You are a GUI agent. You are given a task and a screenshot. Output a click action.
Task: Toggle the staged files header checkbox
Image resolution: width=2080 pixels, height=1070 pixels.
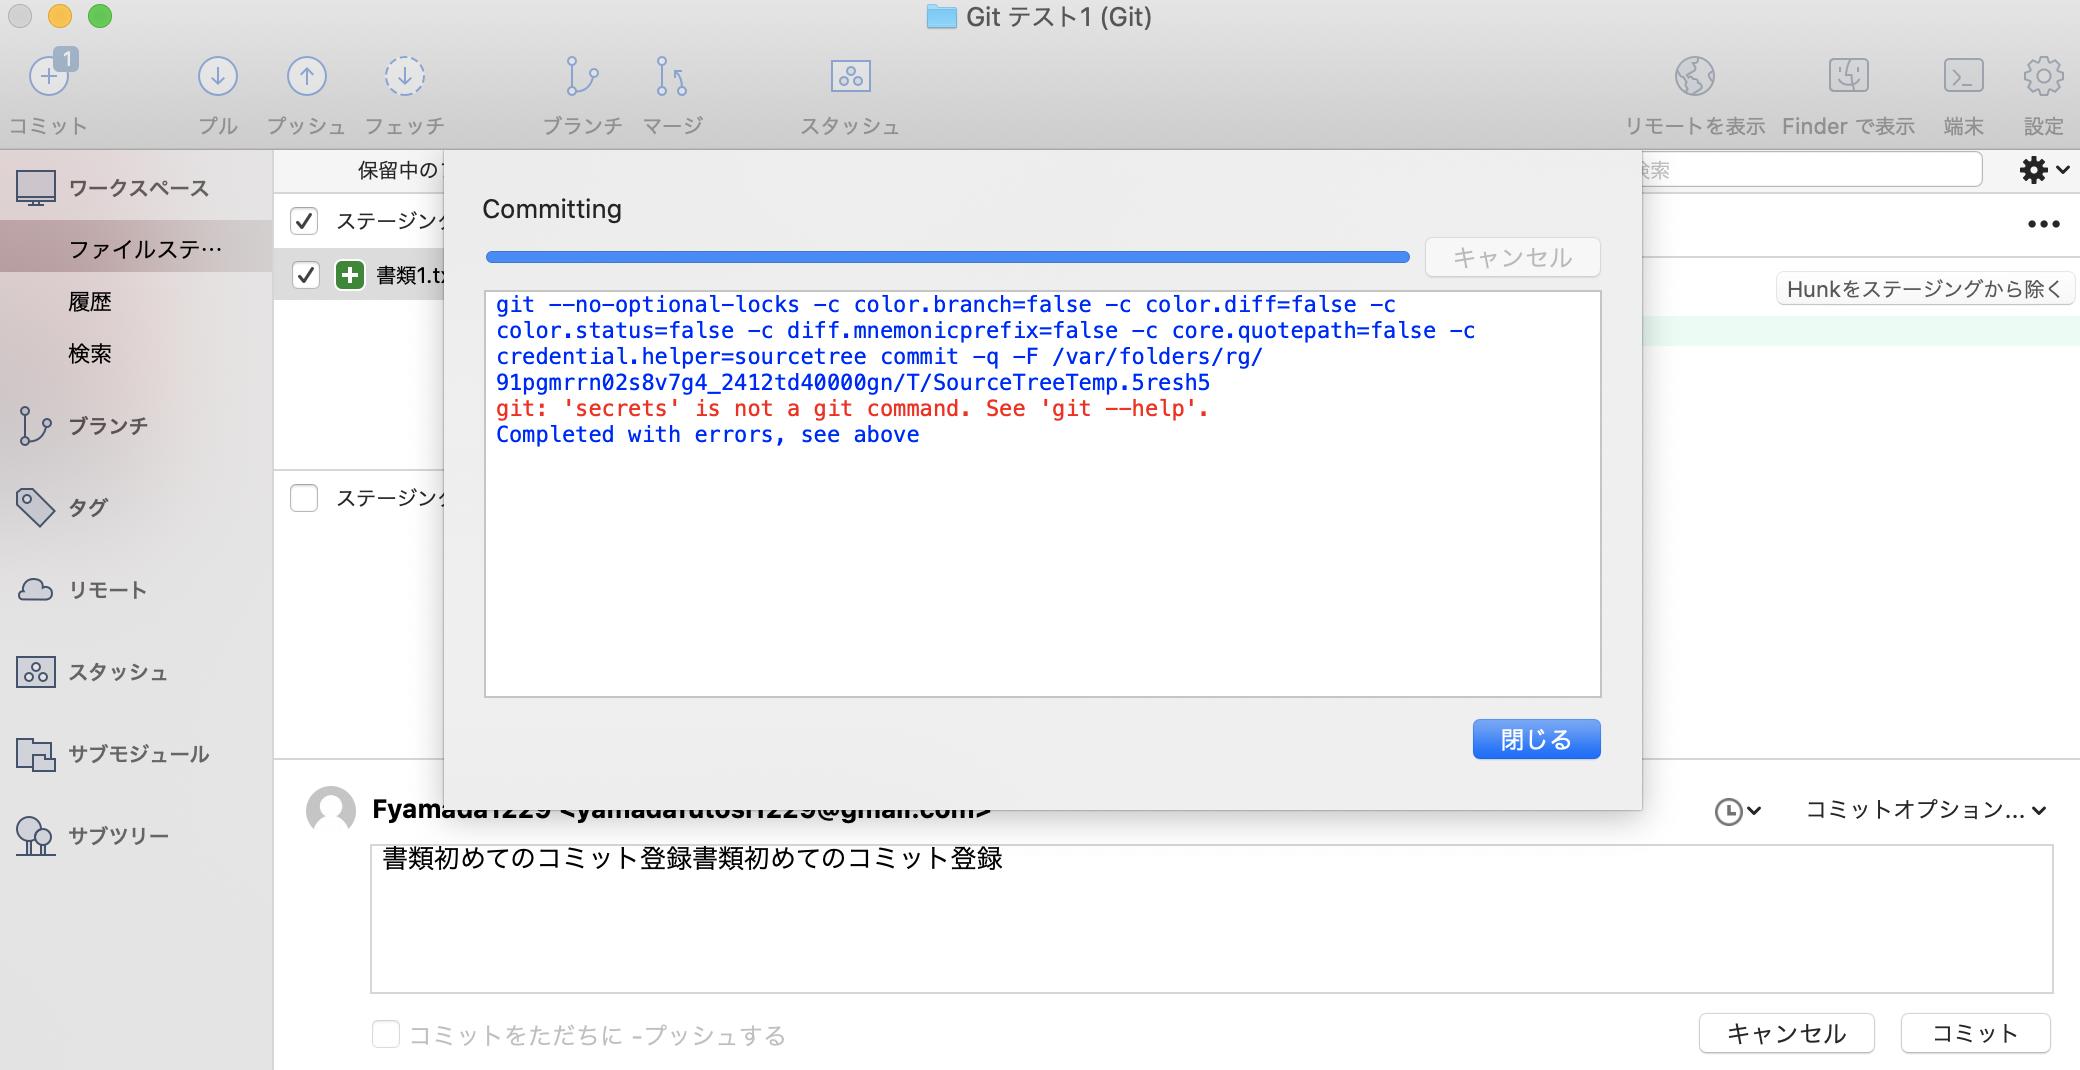coord(304,220)
